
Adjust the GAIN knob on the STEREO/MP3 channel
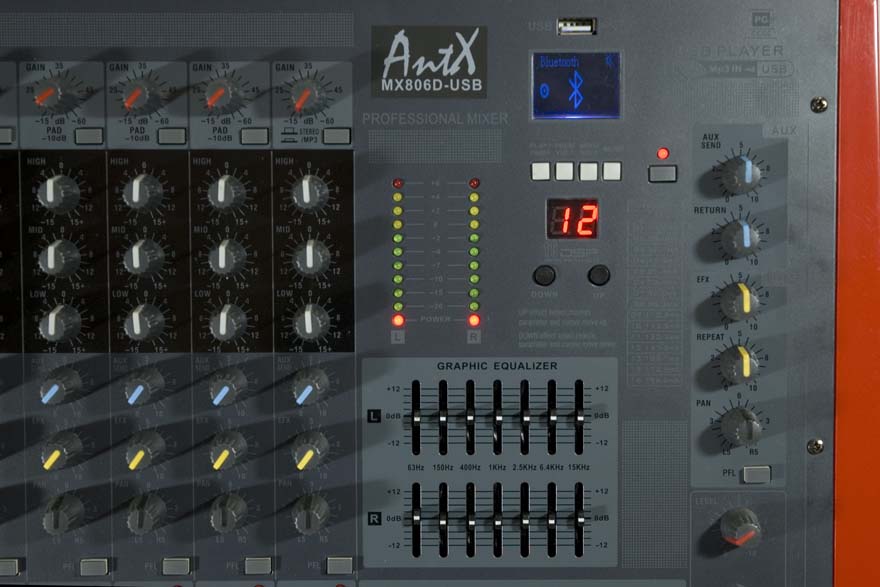(x=308, y=96)
